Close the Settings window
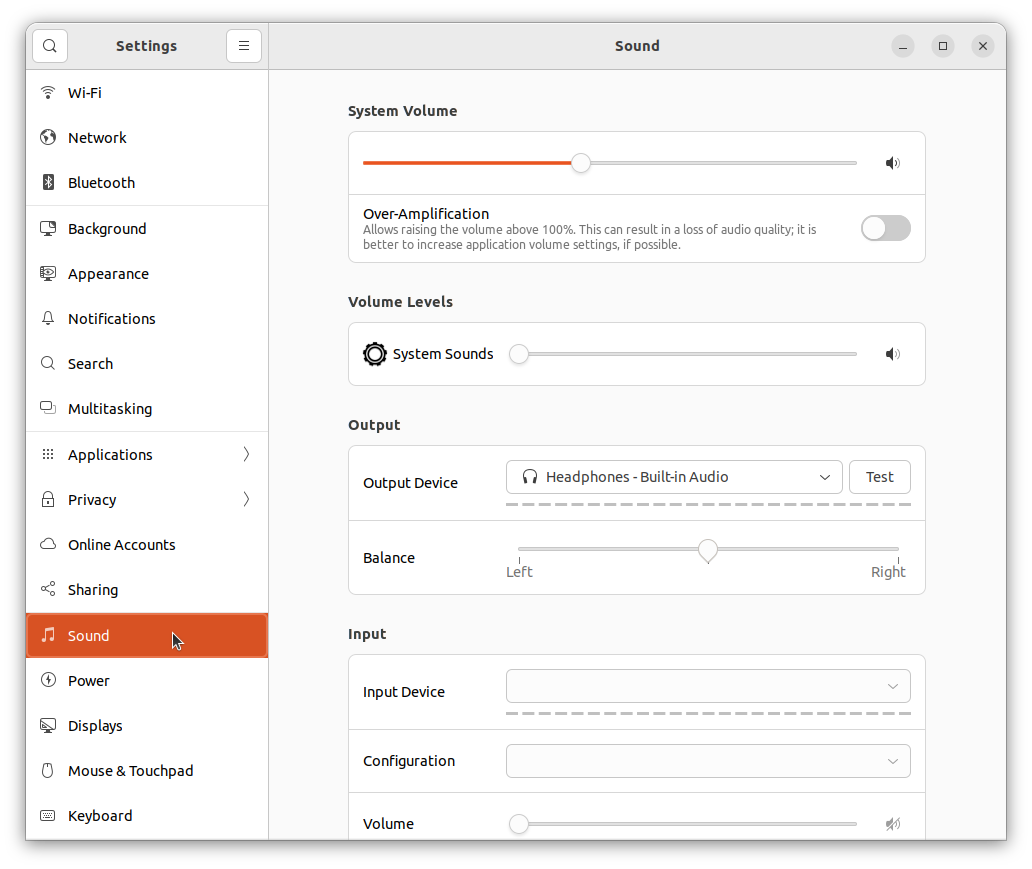The width and height of the screenshot is (1032, 869). tap(983, 46)
